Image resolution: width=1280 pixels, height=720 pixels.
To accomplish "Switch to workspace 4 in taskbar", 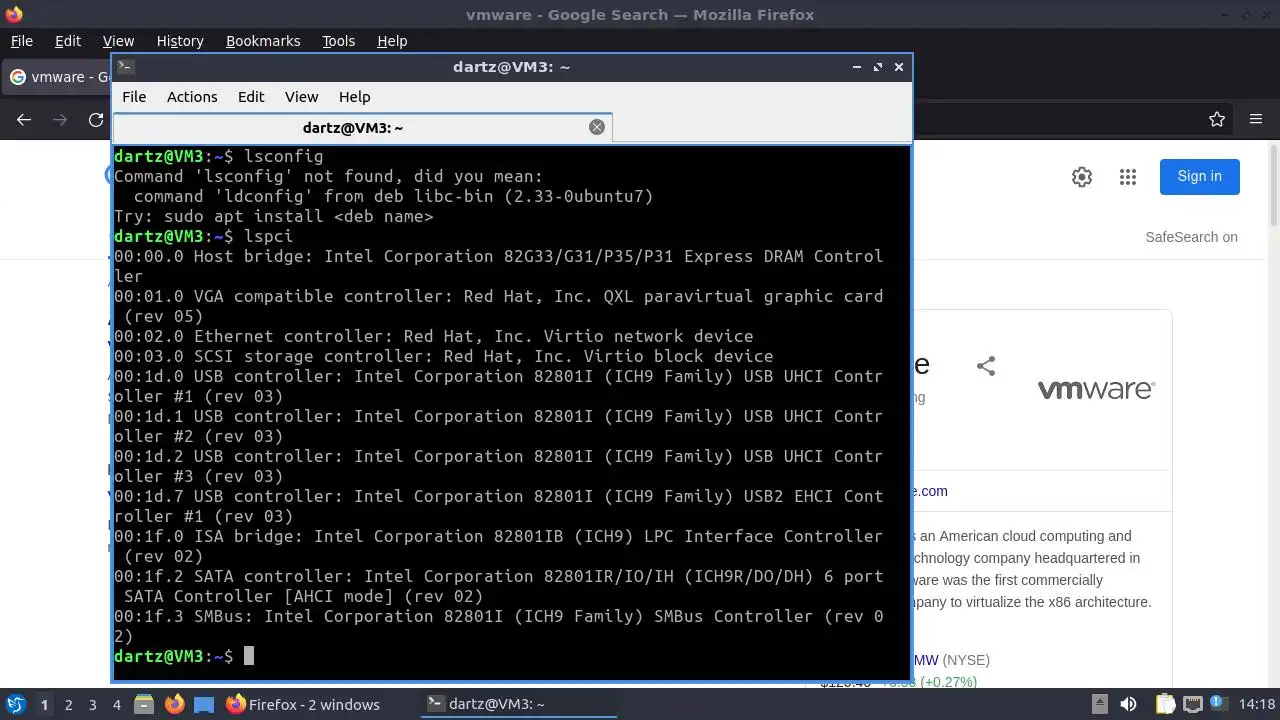I will [116, 704].
